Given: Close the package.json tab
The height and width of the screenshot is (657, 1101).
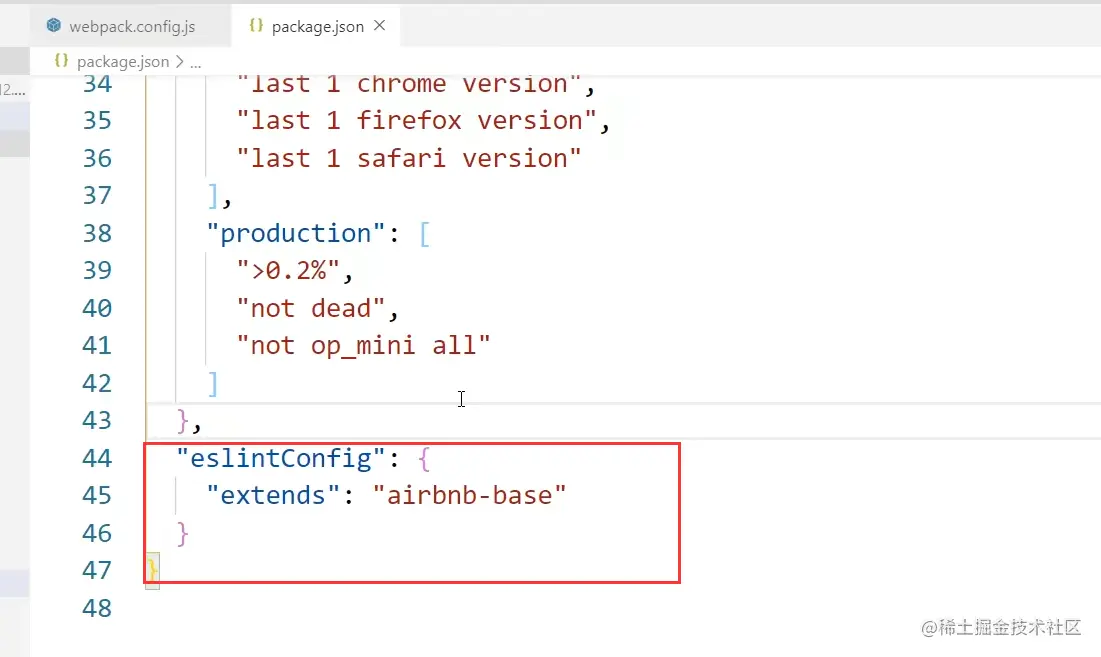Looking at the screenshot, I should (x=380, y=26).
